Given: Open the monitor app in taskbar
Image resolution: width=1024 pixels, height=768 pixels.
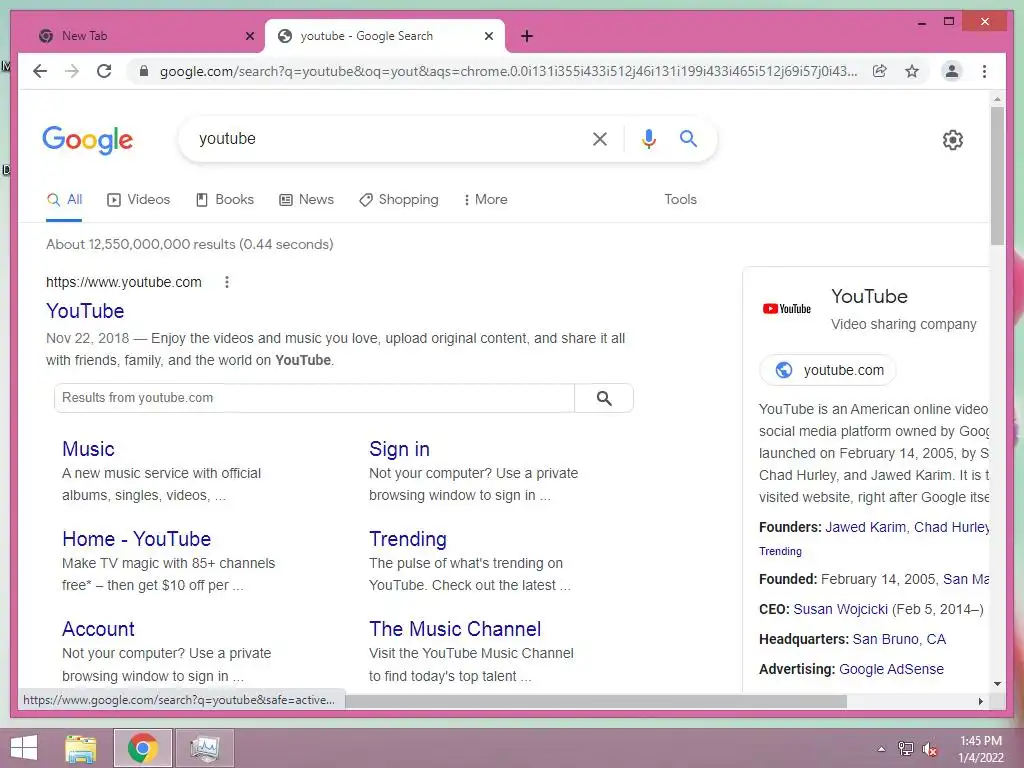Looking at the screenshot, I should 205,748.
